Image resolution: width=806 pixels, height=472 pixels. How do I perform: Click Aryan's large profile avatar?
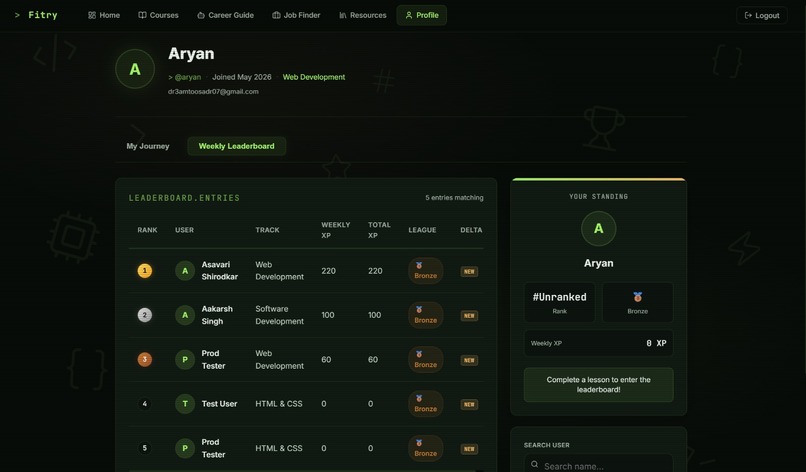pyautogui.click(x=135, y=69)
